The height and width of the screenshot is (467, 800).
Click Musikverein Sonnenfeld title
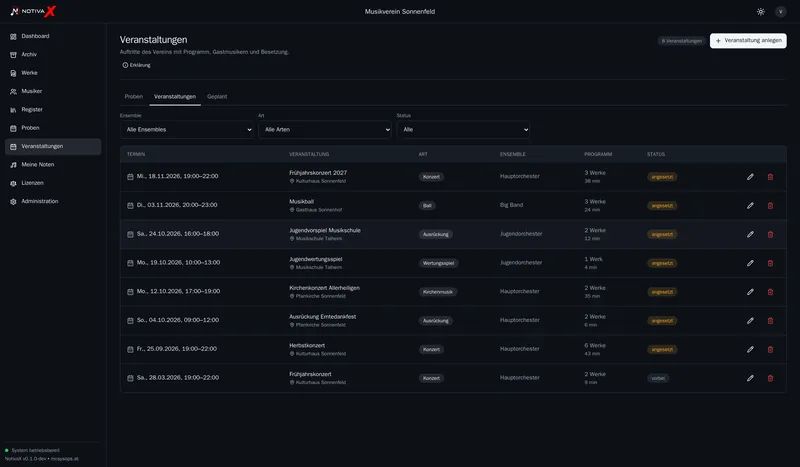click(399, 12)
